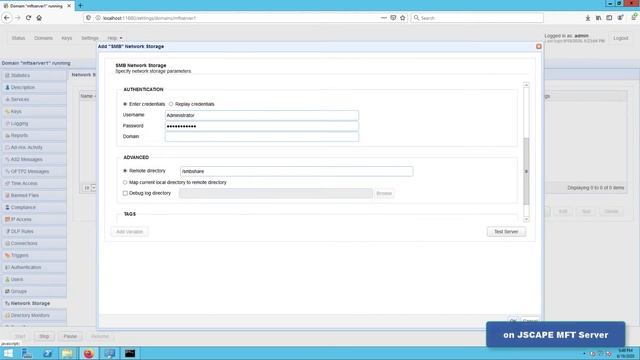Click the Test Server button

[x=506, y=232]
